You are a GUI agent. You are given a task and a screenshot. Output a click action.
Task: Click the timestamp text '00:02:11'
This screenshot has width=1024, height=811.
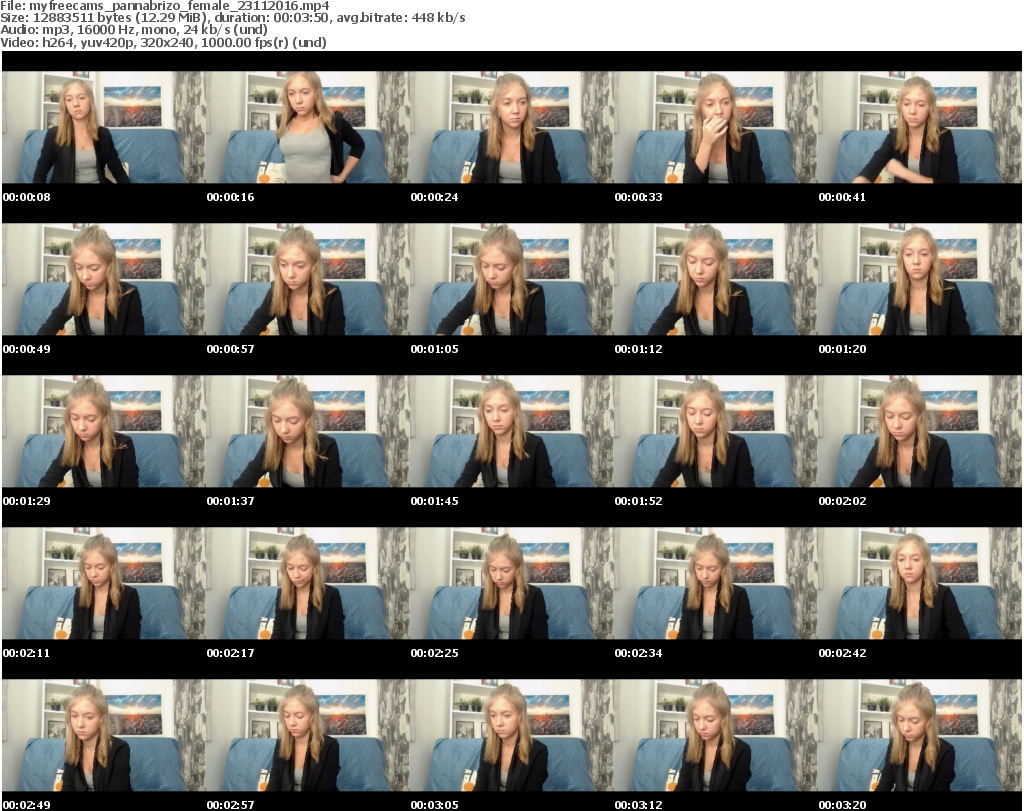click(27, 653)
